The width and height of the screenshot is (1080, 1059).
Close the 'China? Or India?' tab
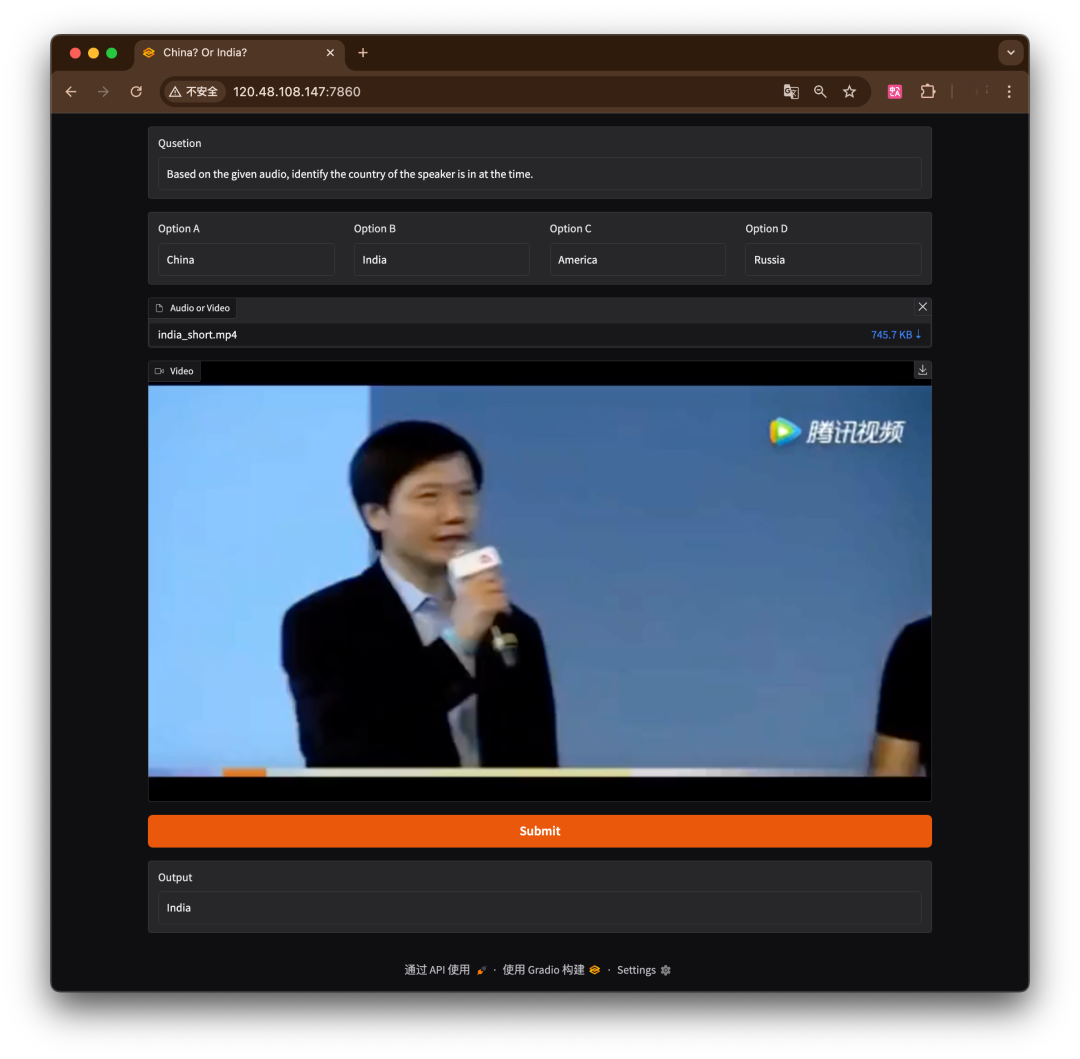coord(331,53)
